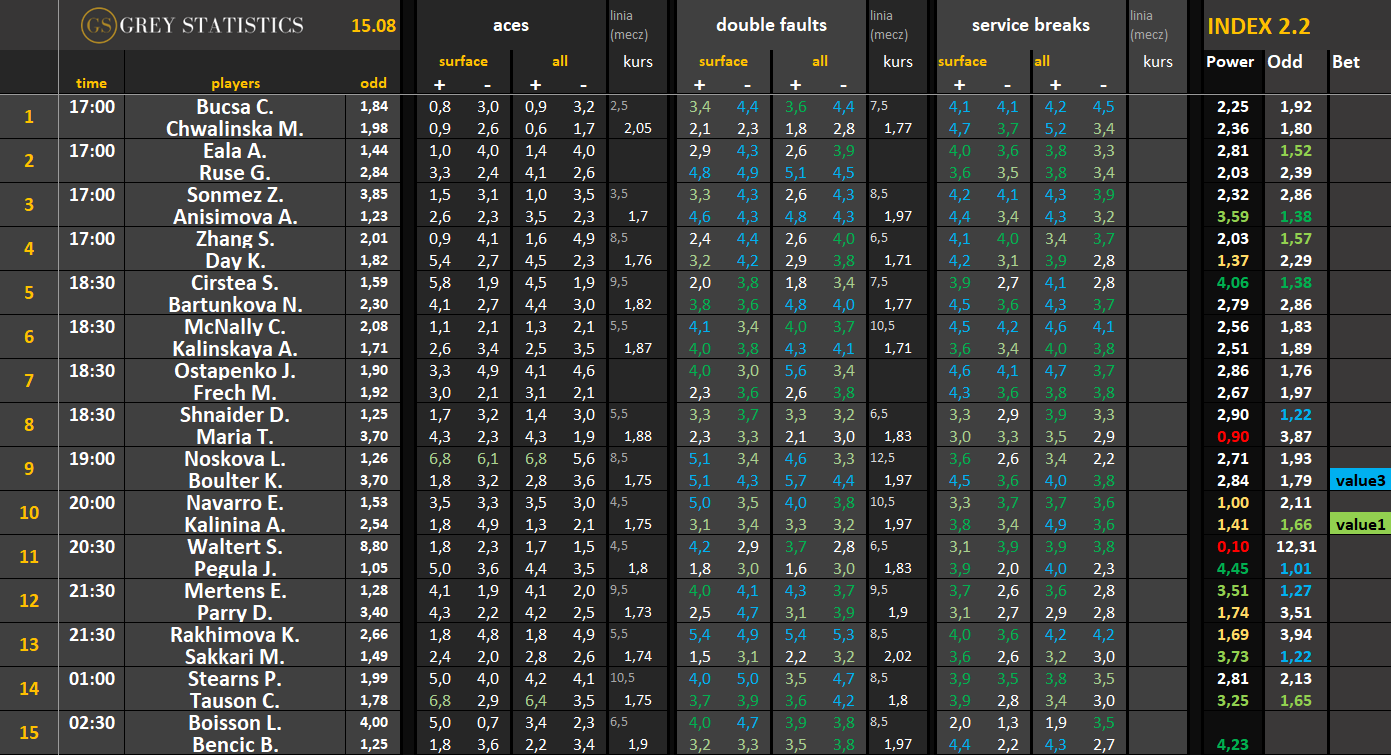Select the 19:00 time cell
Screen dimensions: 1391x755
coord(91,459)
